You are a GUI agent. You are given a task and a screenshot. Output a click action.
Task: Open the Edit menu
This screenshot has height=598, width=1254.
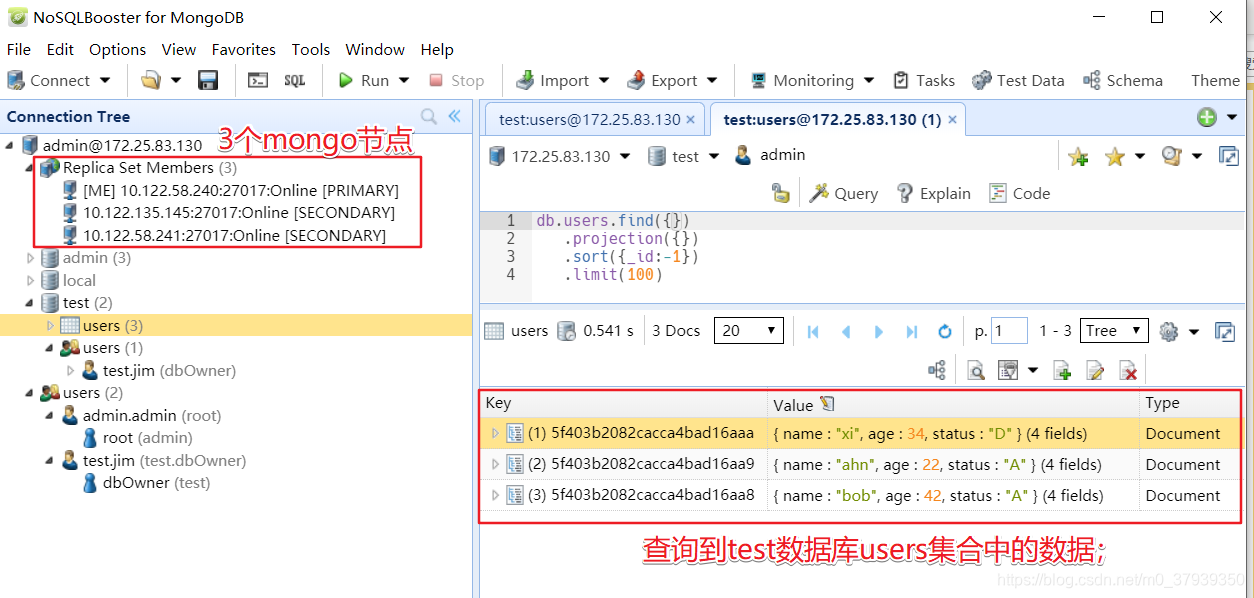tap(60, 49)
